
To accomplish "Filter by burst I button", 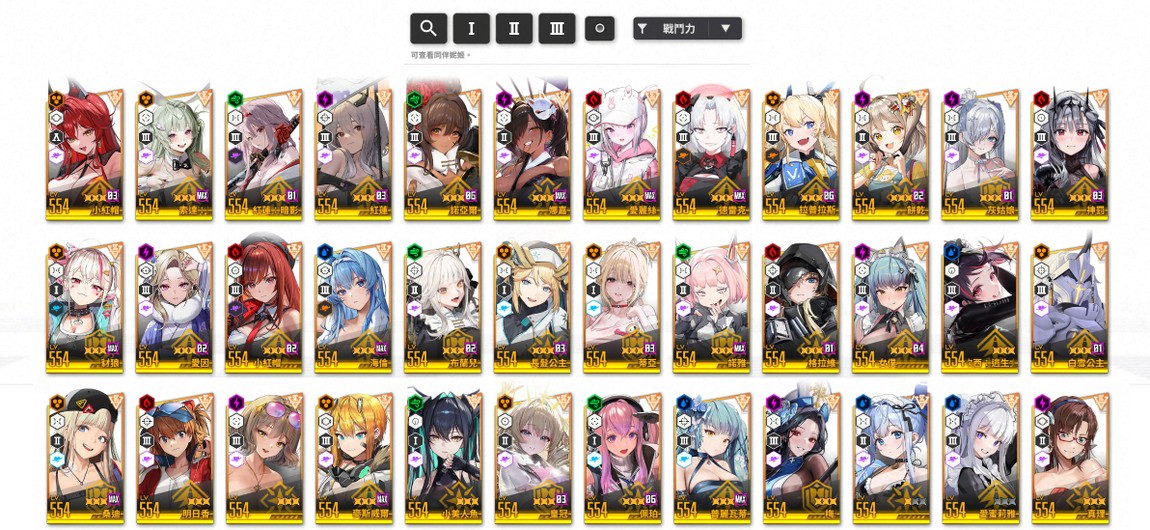I will [471, 29].
